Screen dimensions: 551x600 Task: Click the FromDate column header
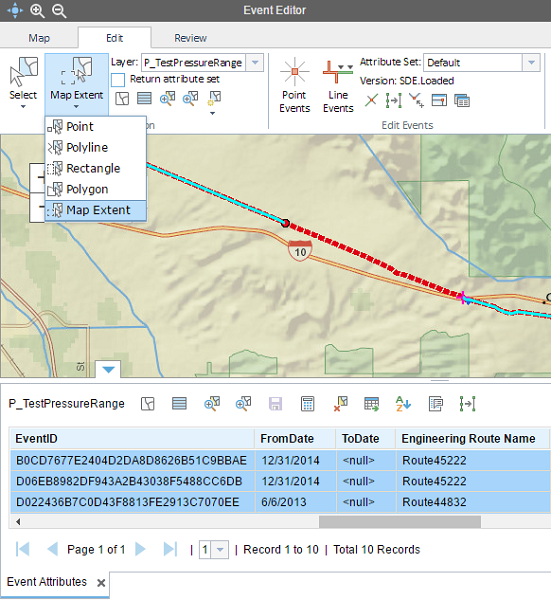(x=295, y=439)
